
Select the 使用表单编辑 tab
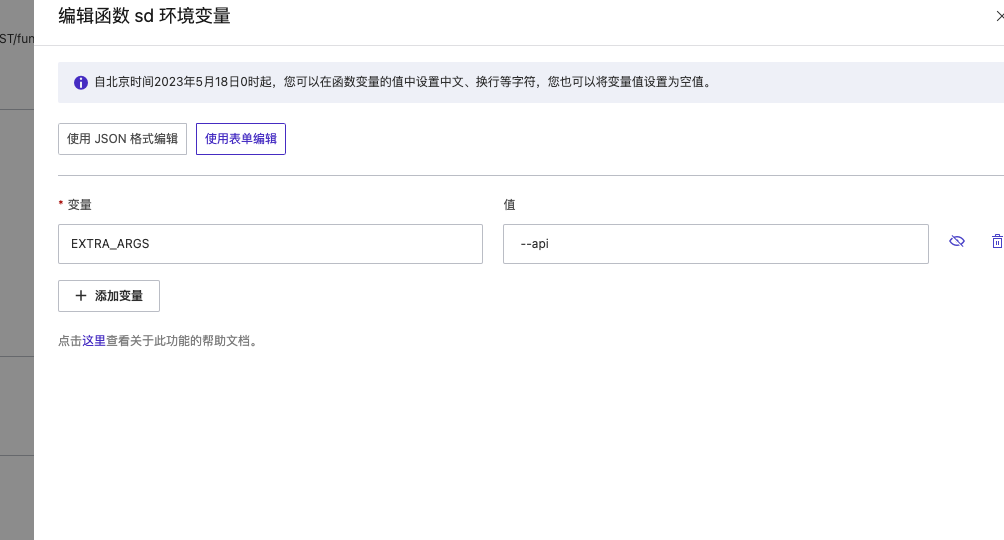pos(241,139)
